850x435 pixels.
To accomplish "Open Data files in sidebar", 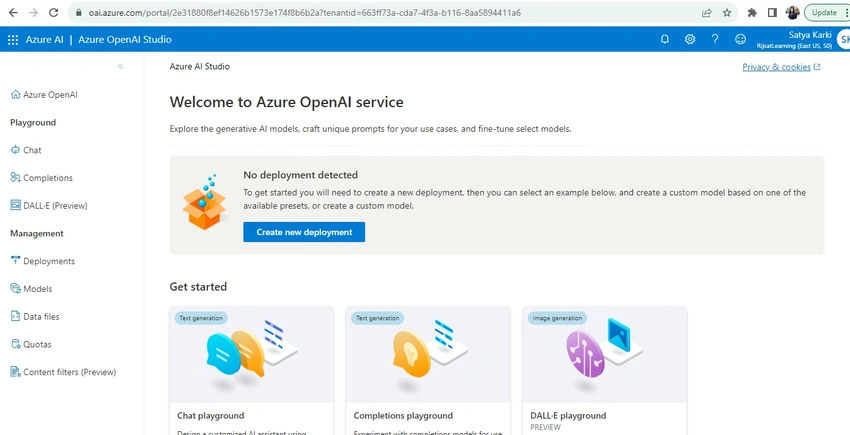I will coord(35,316).
